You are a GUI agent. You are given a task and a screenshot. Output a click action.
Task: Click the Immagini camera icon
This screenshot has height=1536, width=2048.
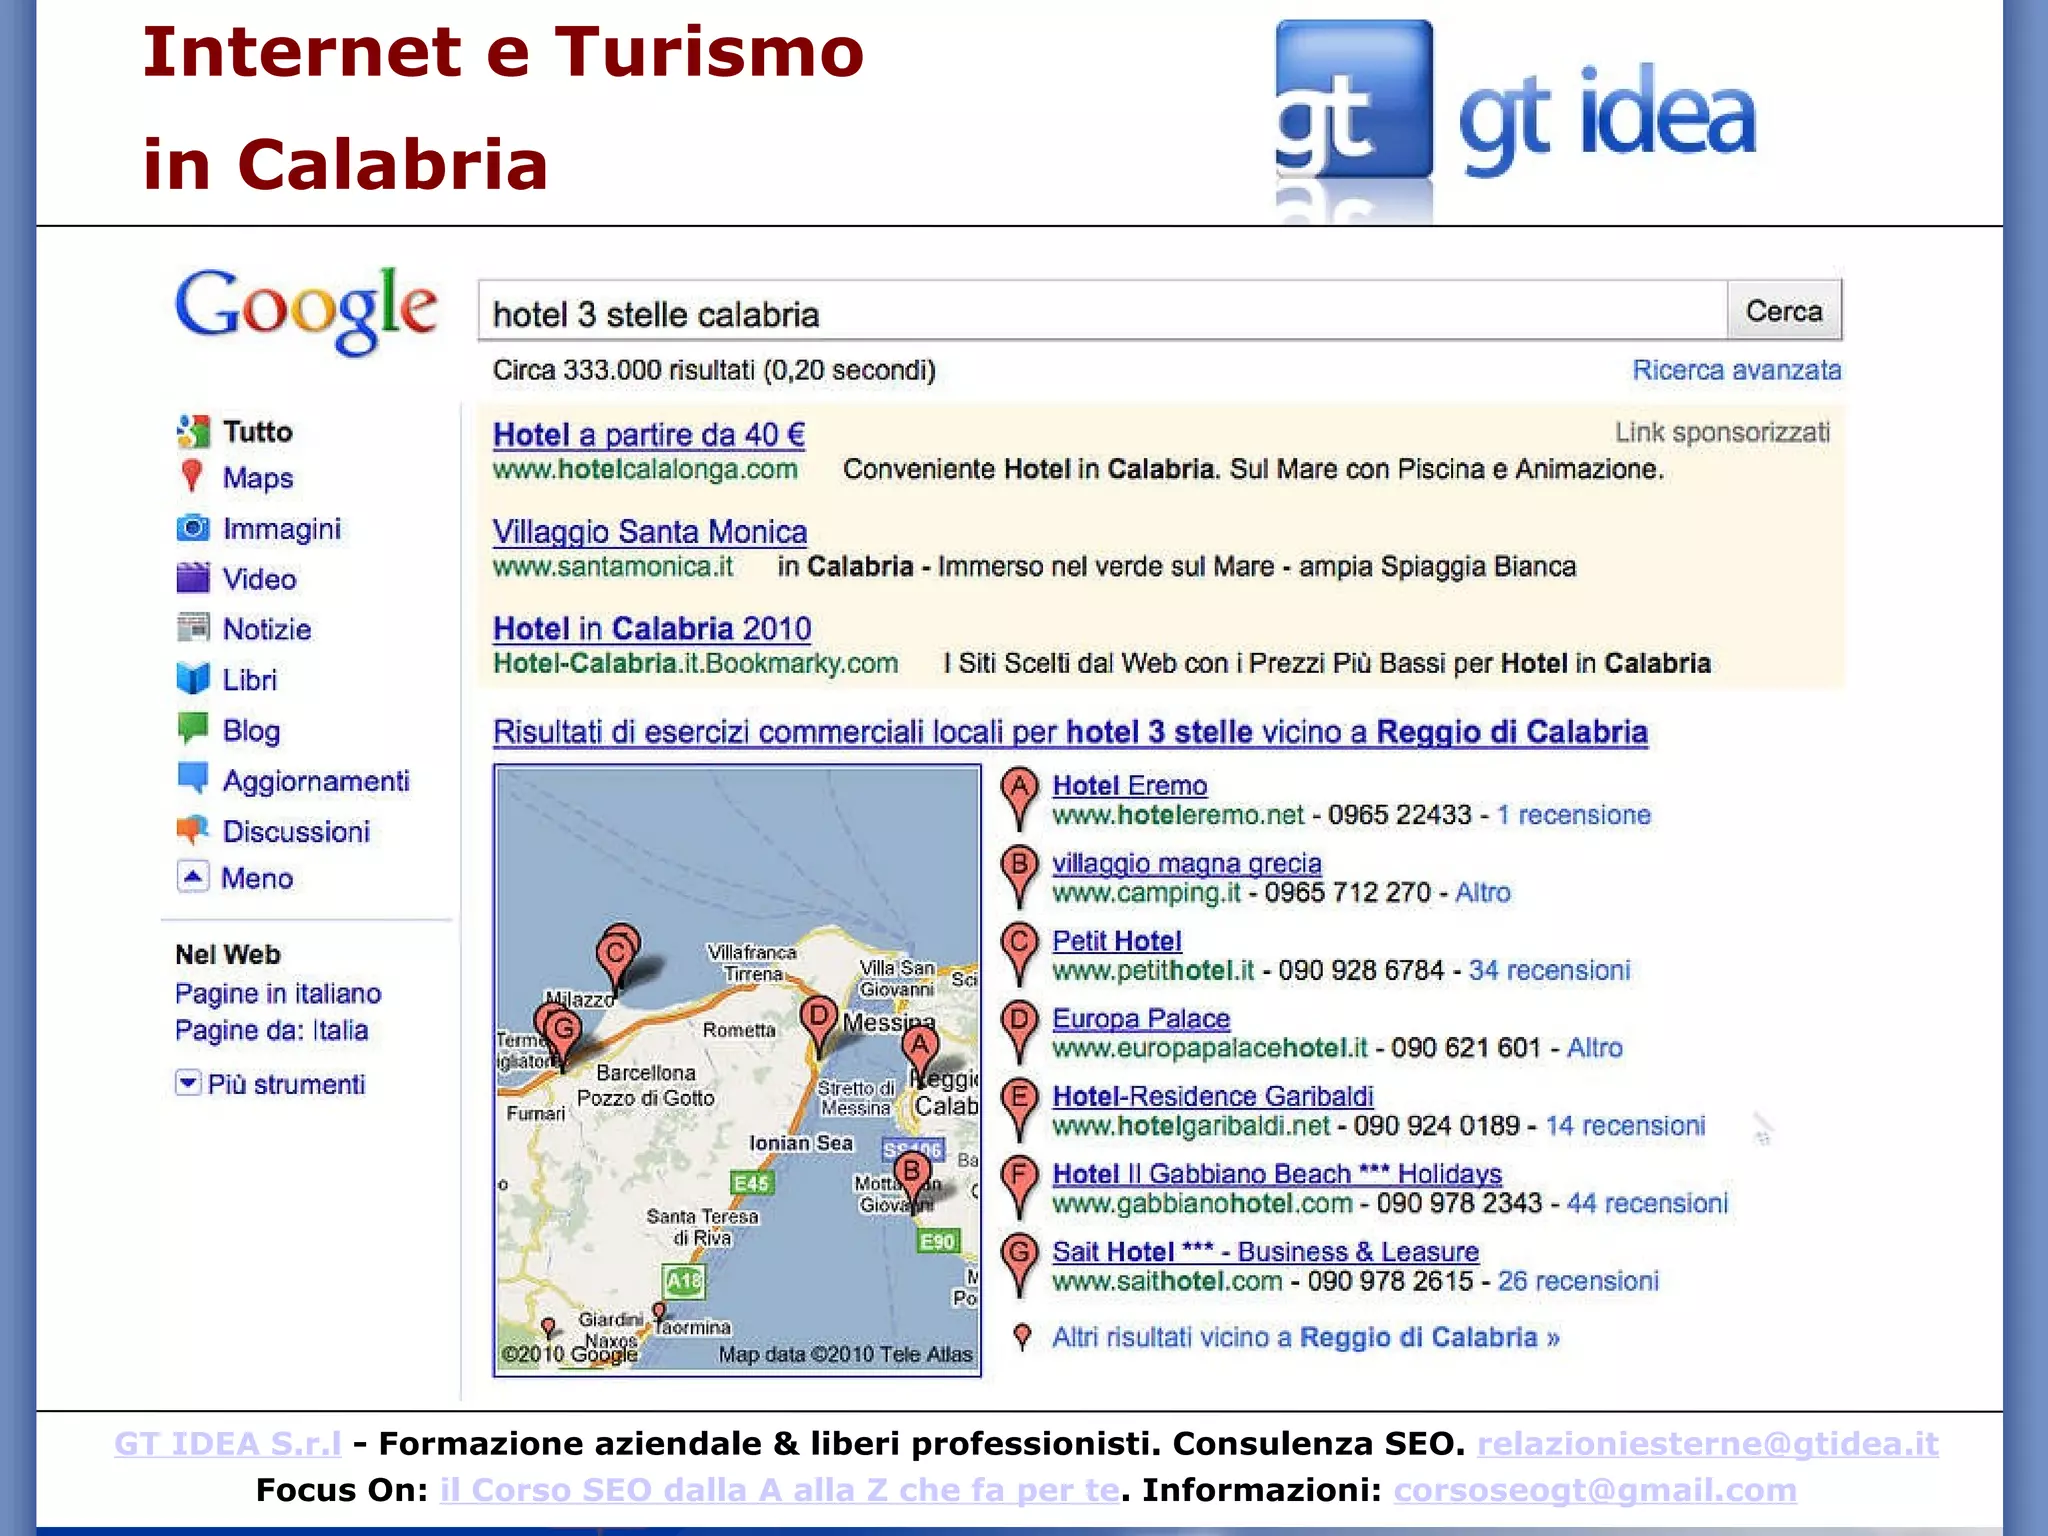[x=193, y=527]
